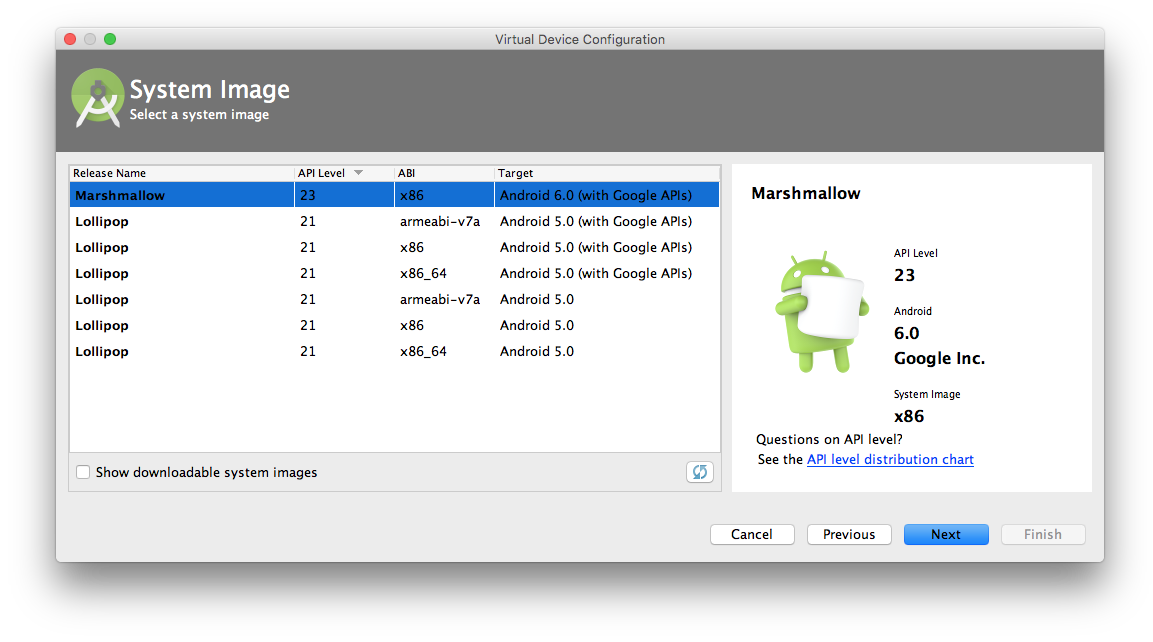Image resolution: width=1153 pixels, height=642 pixels.
Task: Select x86 cell of Lollipop Google APIs row
Action: point(444,247)
